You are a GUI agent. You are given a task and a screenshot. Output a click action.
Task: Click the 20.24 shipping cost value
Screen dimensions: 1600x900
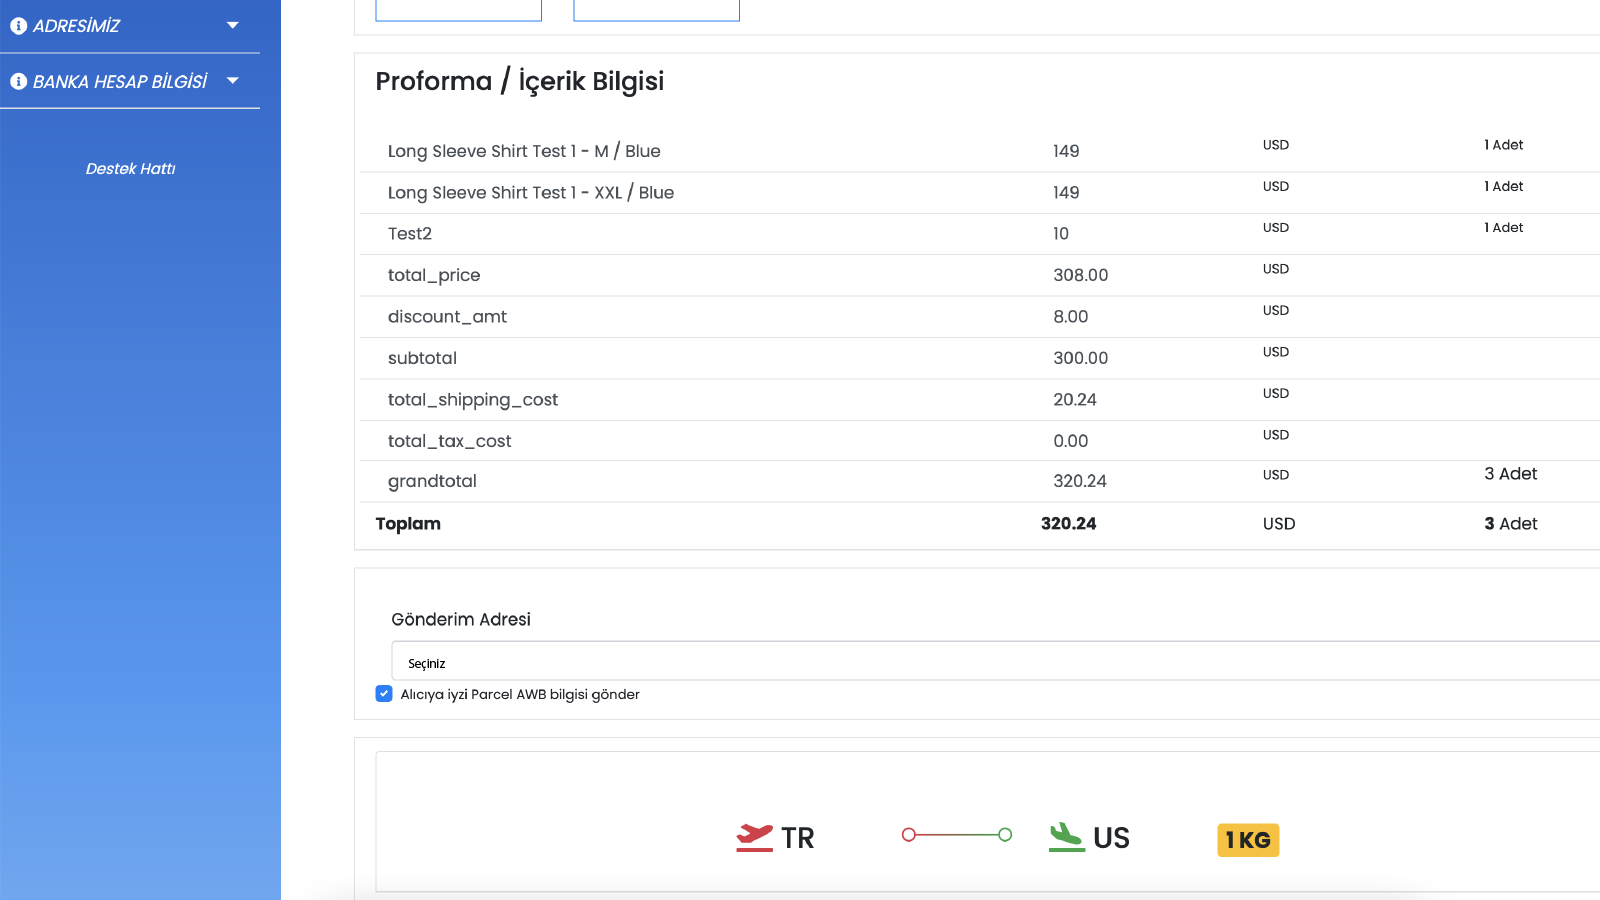1075,400
